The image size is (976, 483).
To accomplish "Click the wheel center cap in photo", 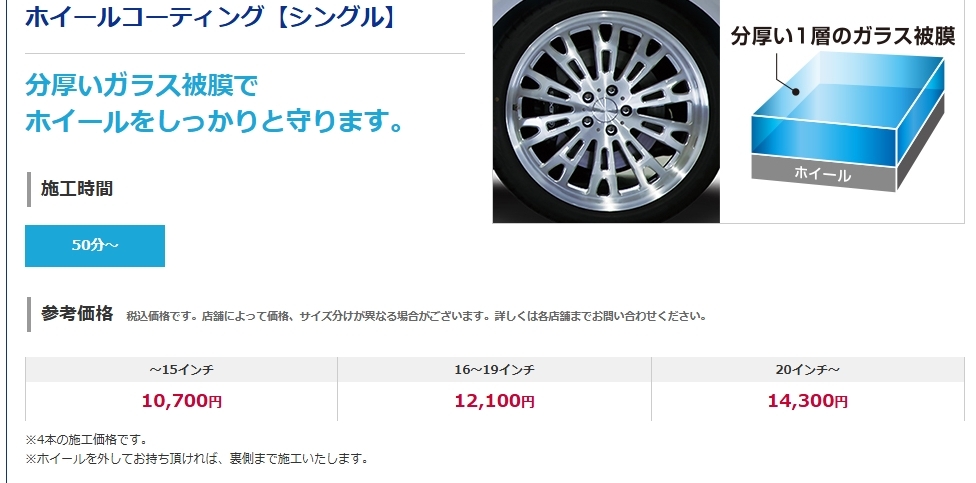I will click(x=606, y=107).
